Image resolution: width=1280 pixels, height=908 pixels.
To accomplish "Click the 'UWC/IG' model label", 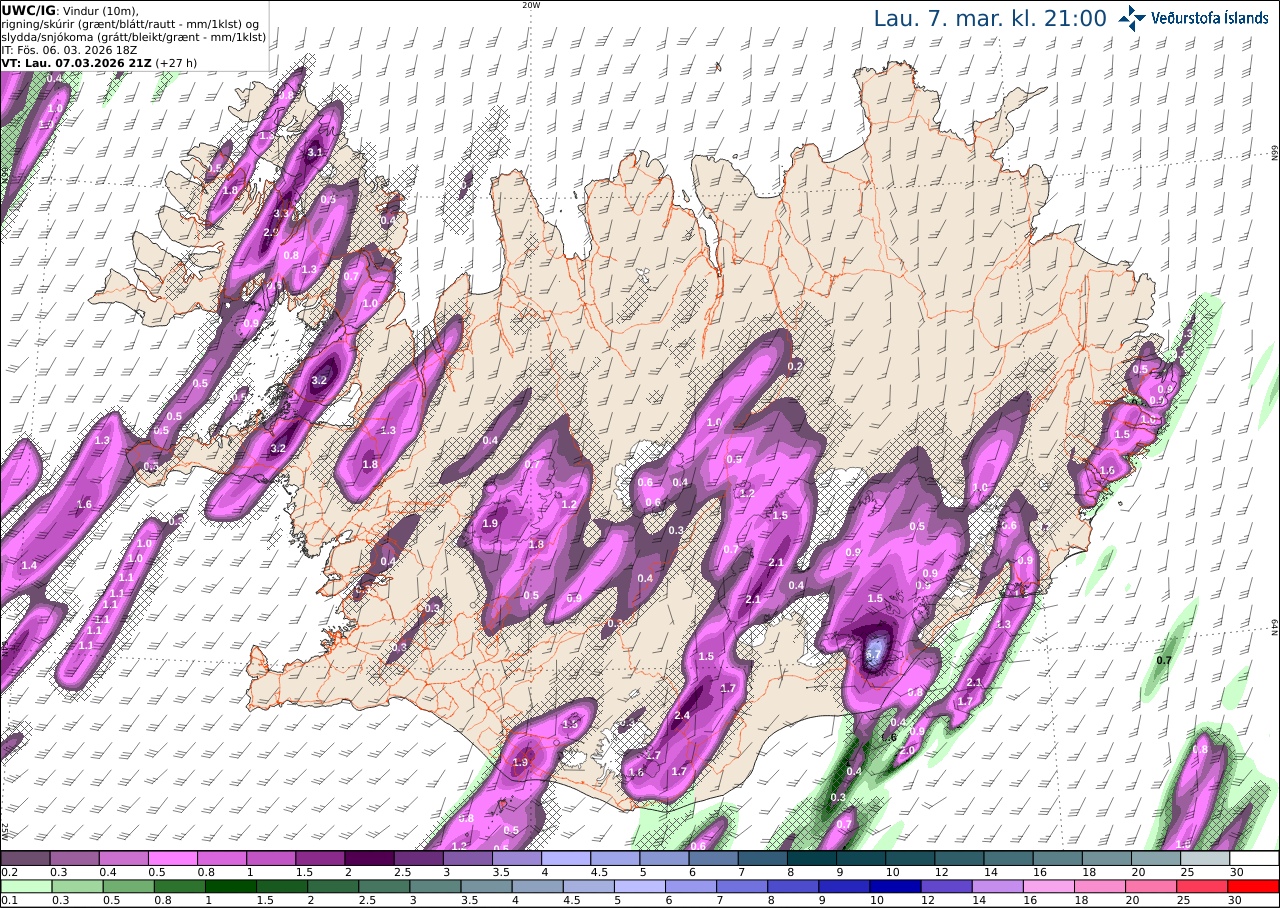I will (x=28, y=10).
